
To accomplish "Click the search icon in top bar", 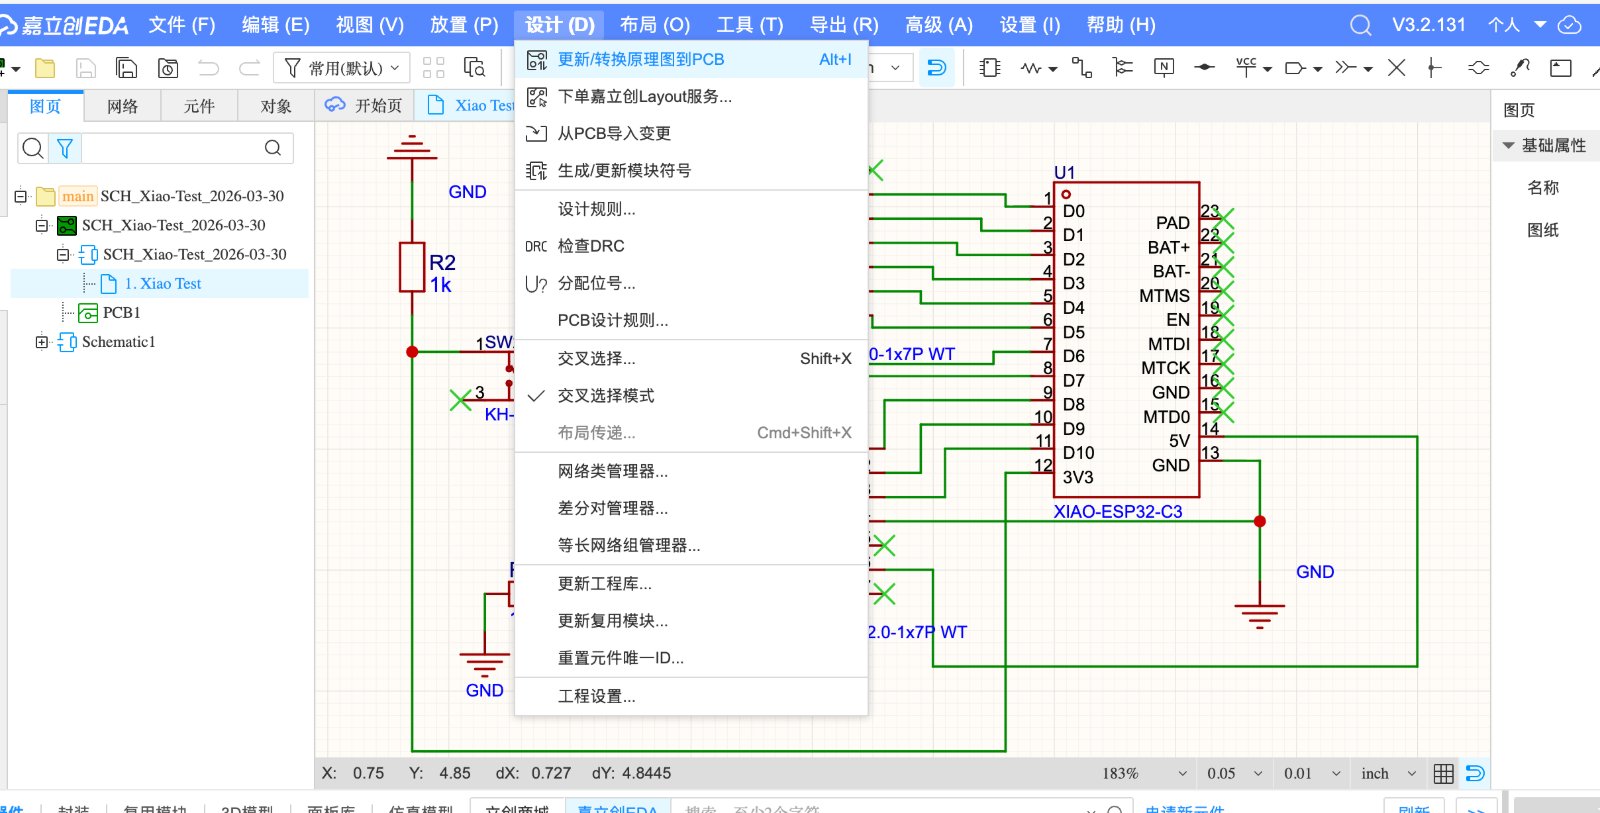I will coord(1360,25).
